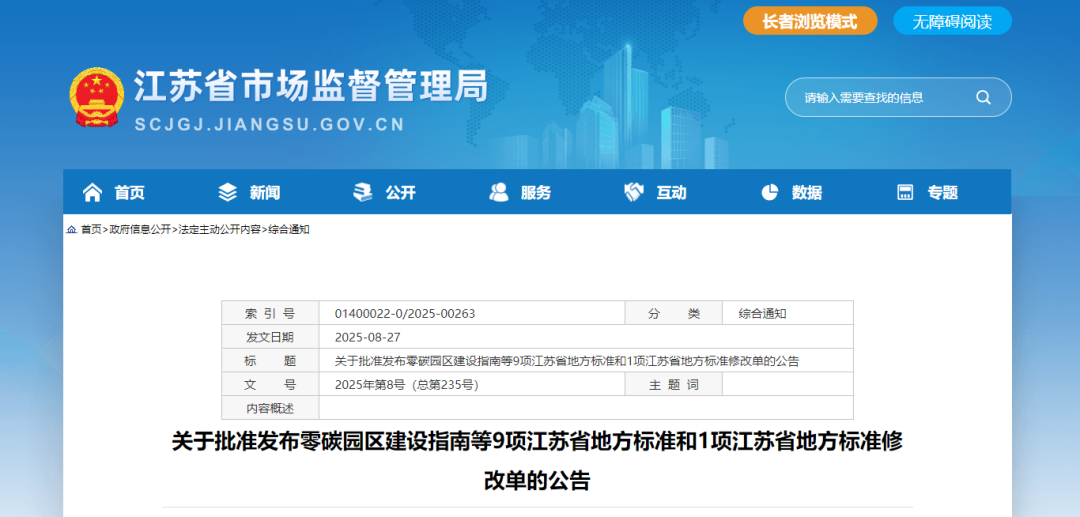The height and width of the screenshot is (517, 1080).
Task: Go to 首页 in the breadcrumb
Action: [x=91, y=229]
